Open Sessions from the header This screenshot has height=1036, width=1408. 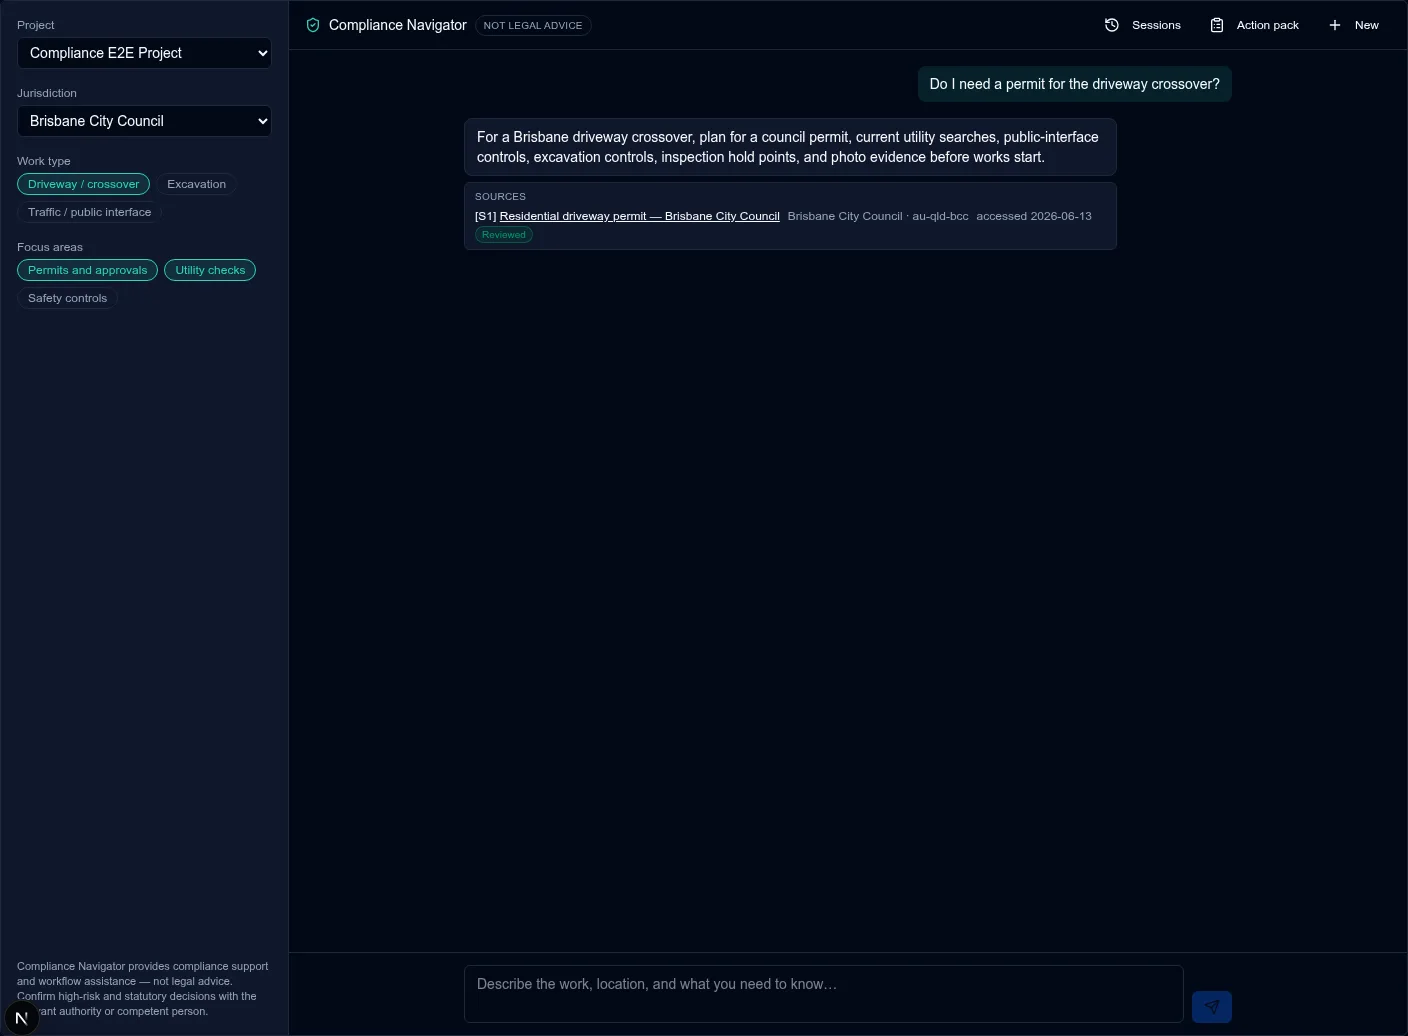1143,25
